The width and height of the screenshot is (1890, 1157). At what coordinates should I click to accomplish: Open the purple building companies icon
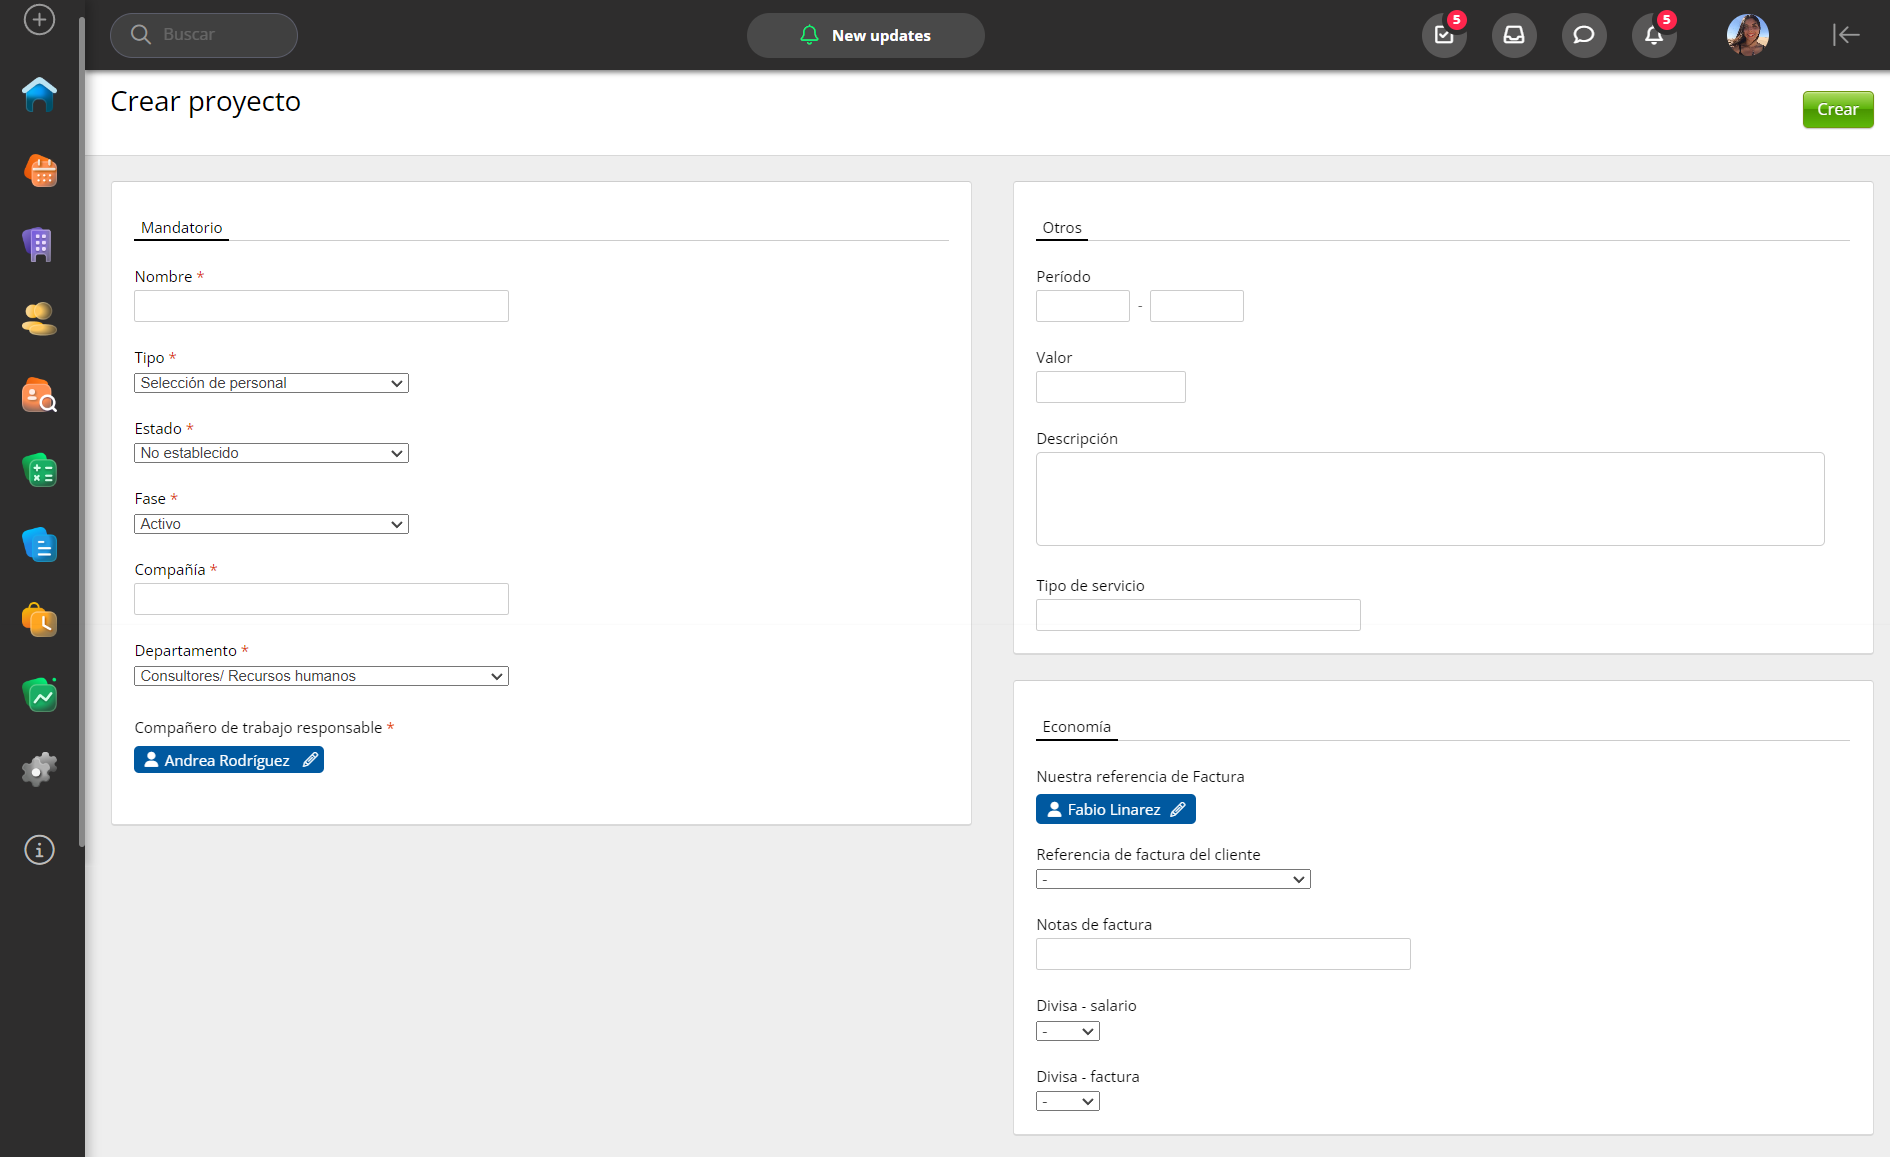pyautogui.click(x=39, y=245)
